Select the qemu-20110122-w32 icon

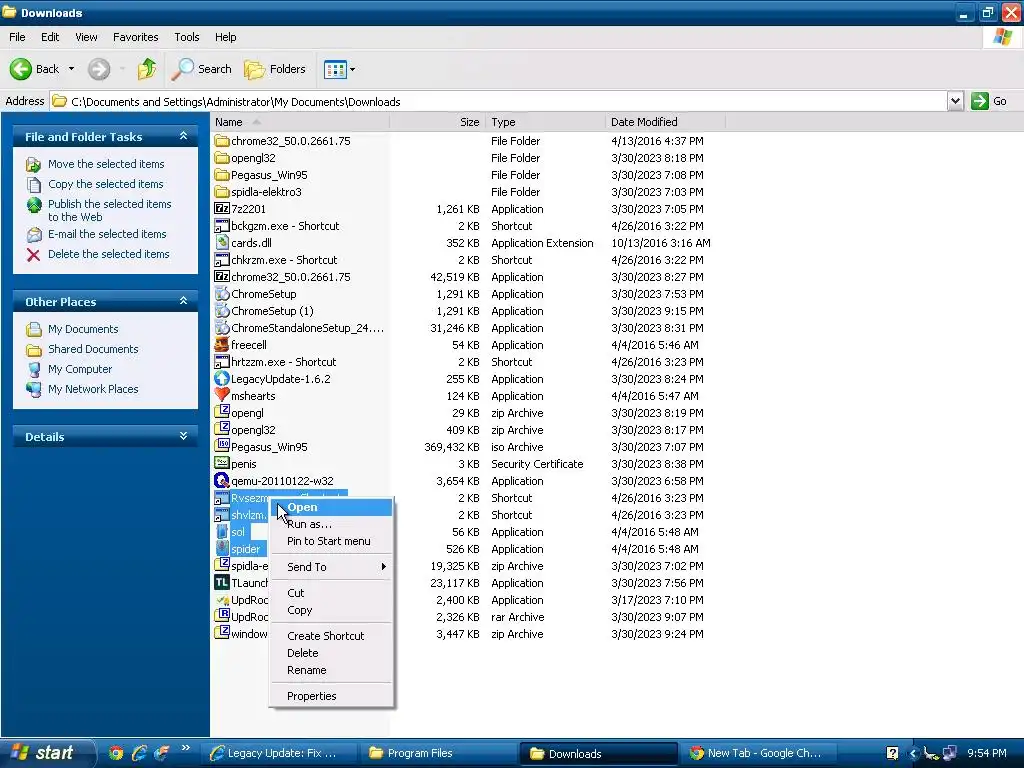[222, 480]
